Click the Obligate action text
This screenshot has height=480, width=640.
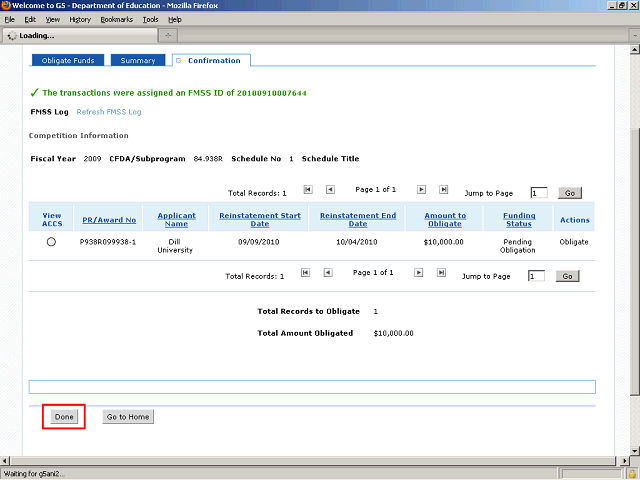[574, 242]
